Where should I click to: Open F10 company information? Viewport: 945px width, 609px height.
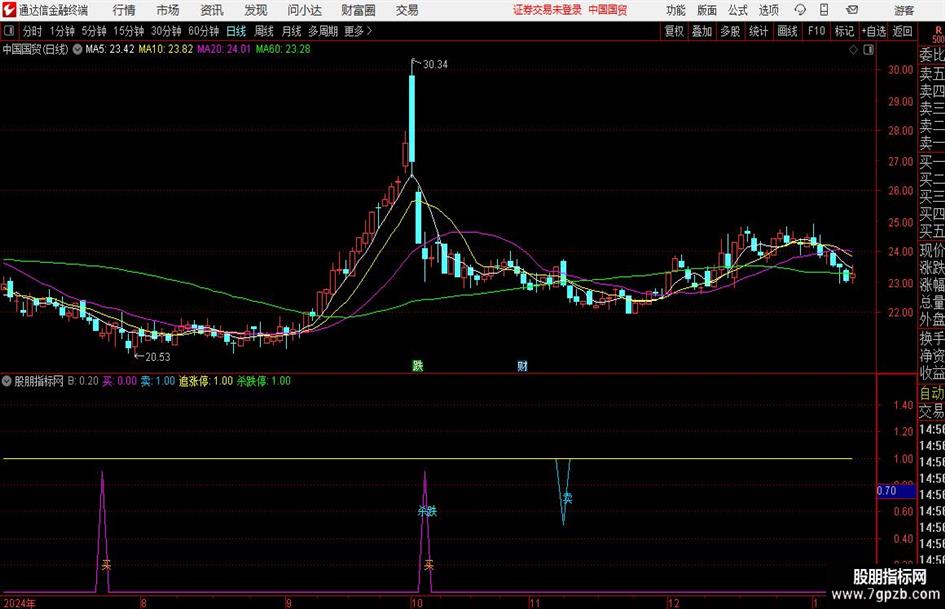[x=817, y=31]
